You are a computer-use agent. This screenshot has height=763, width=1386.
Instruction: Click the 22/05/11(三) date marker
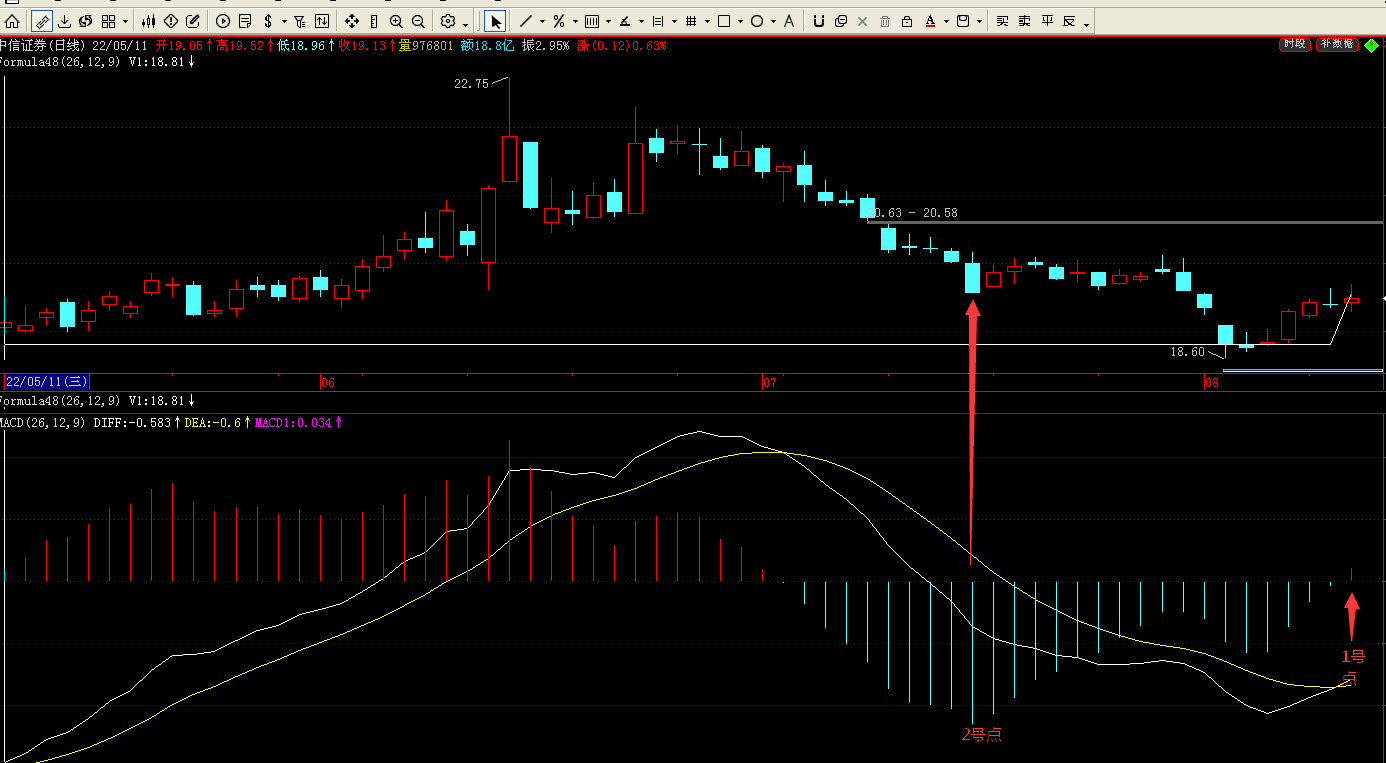[47, 382]
